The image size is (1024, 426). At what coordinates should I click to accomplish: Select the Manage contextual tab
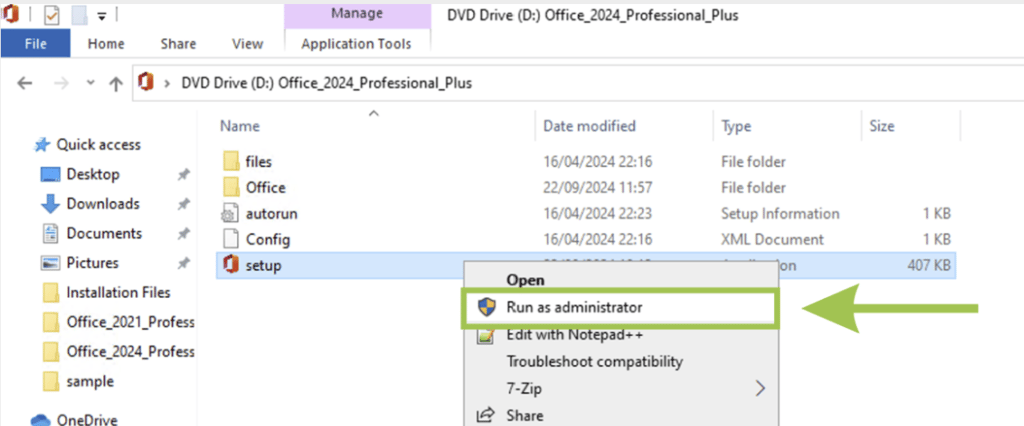click(x=357, y=14)
